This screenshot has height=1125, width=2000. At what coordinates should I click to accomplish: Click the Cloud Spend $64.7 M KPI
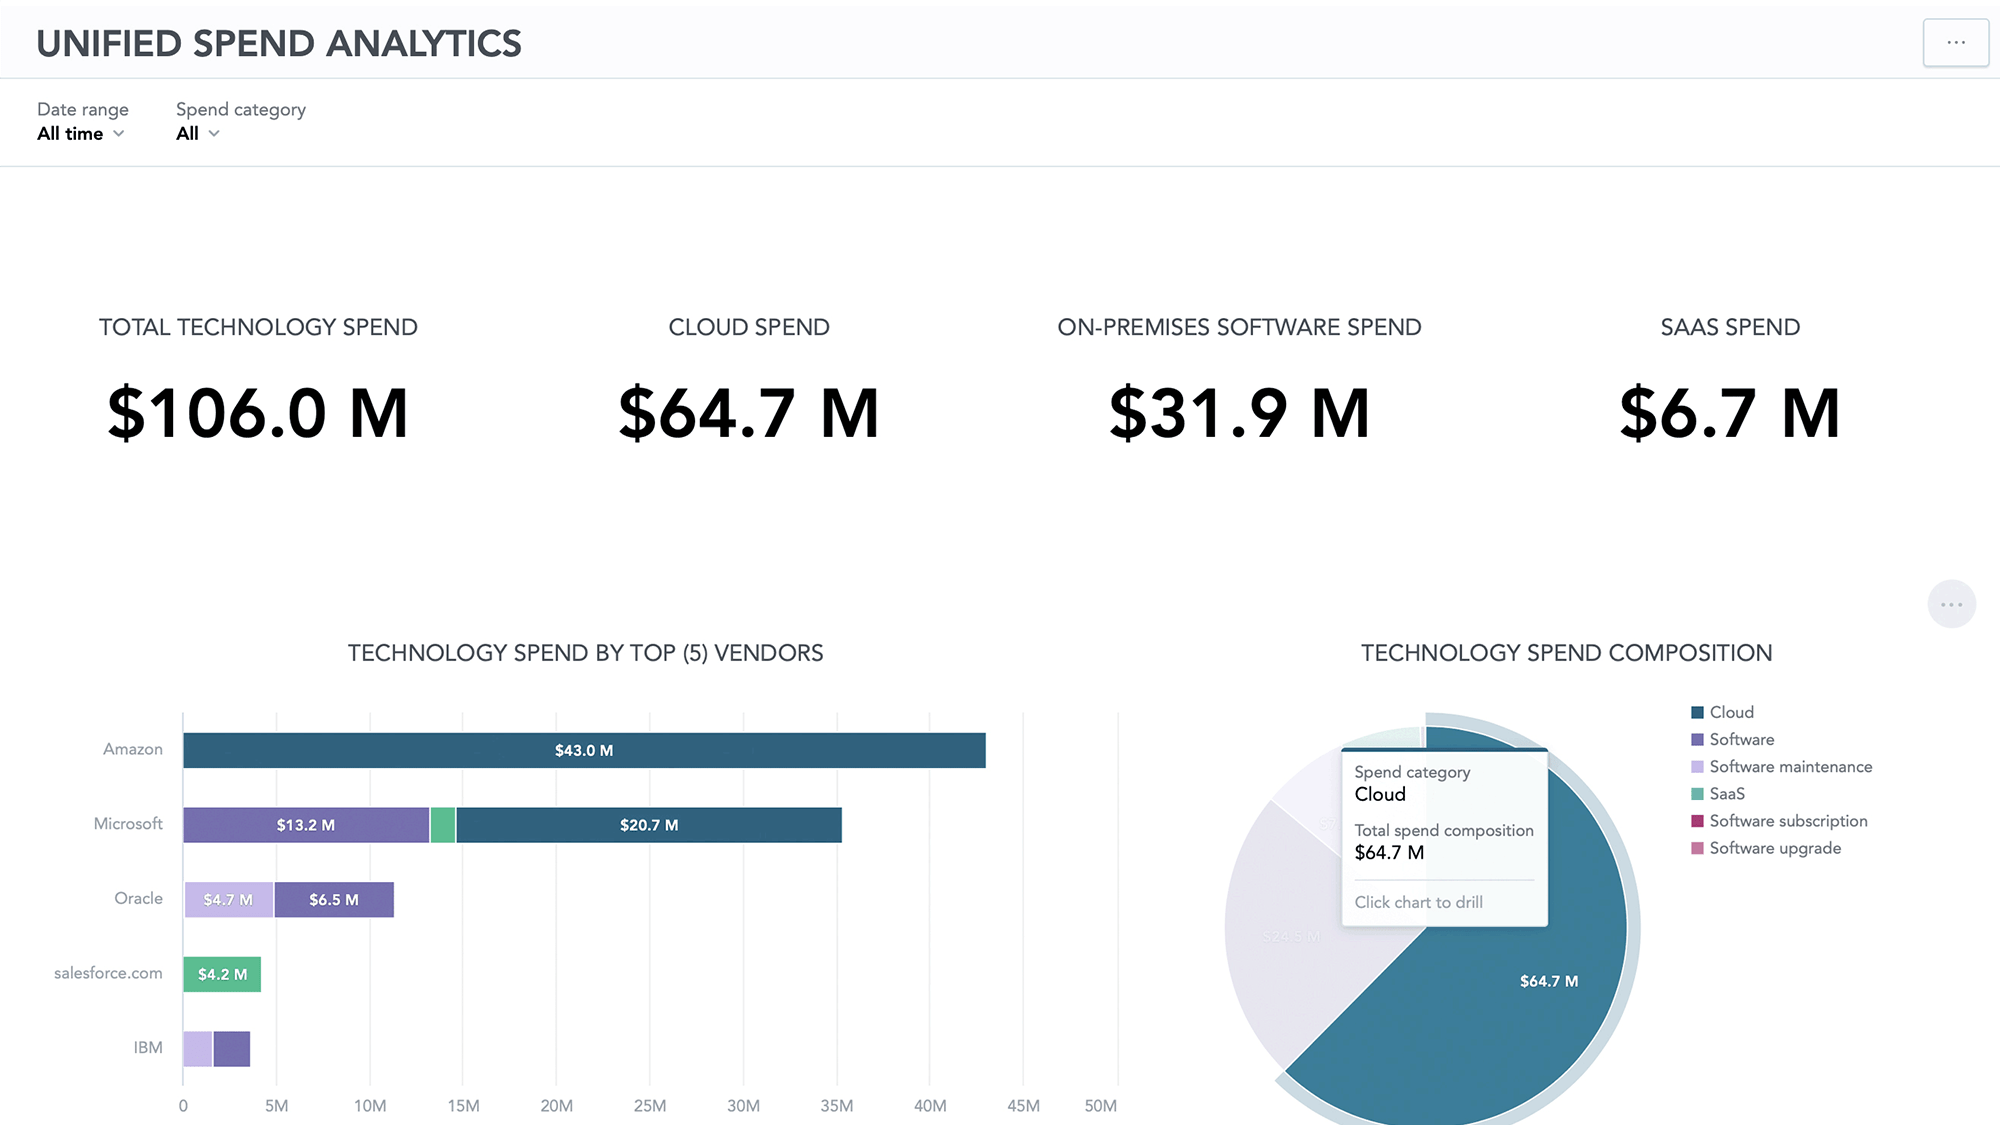[748, 413]
